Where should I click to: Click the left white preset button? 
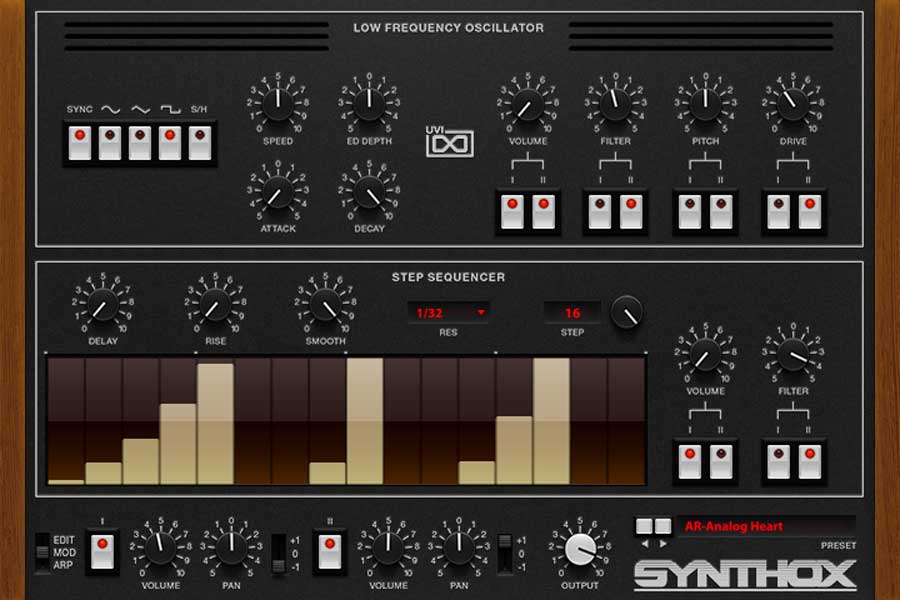[x=645, y=525]
